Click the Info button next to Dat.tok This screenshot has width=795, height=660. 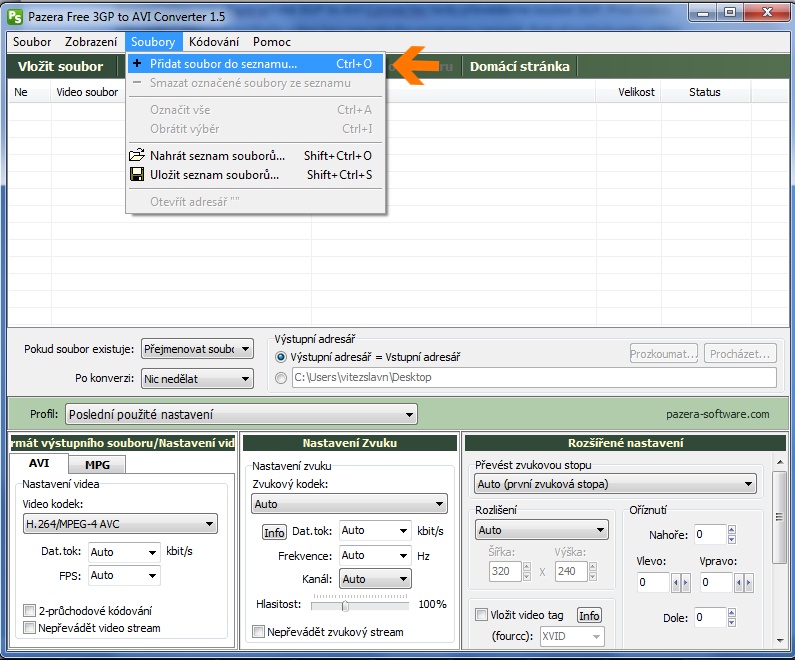tap(274, 532)
